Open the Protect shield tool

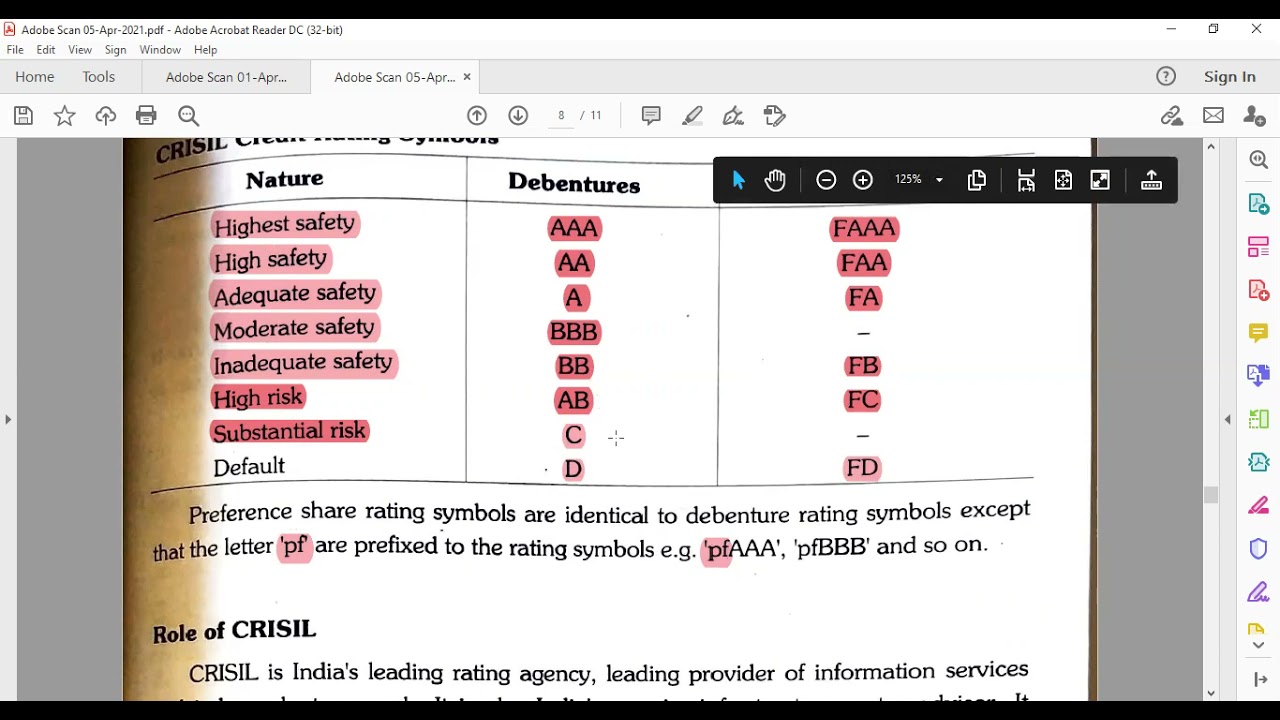1258,549
